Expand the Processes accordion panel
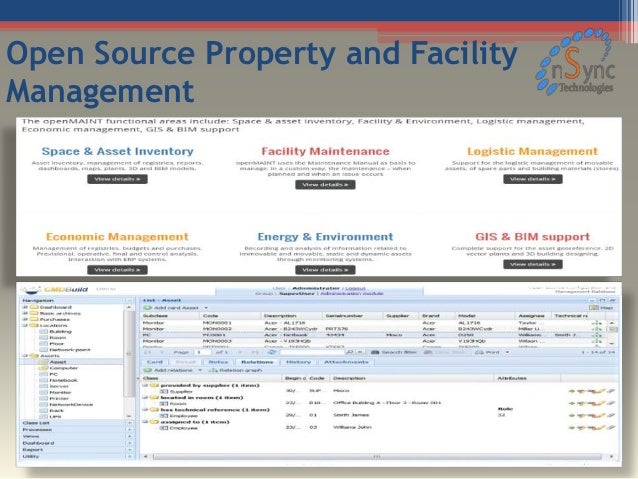The width and height of the screenshot is (638, 479). 130,430
